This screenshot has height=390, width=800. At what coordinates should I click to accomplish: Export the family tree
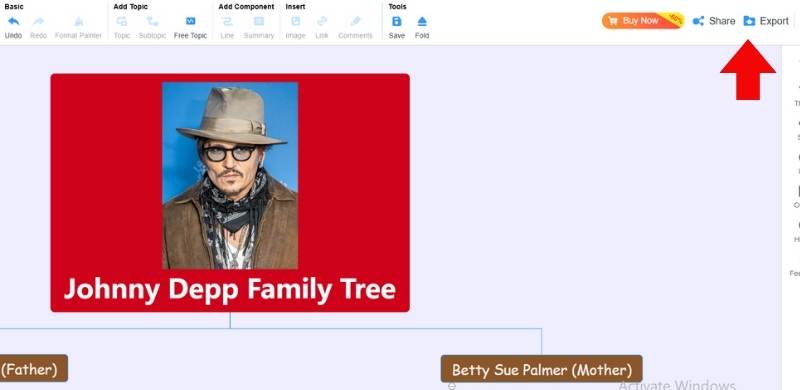766,21
